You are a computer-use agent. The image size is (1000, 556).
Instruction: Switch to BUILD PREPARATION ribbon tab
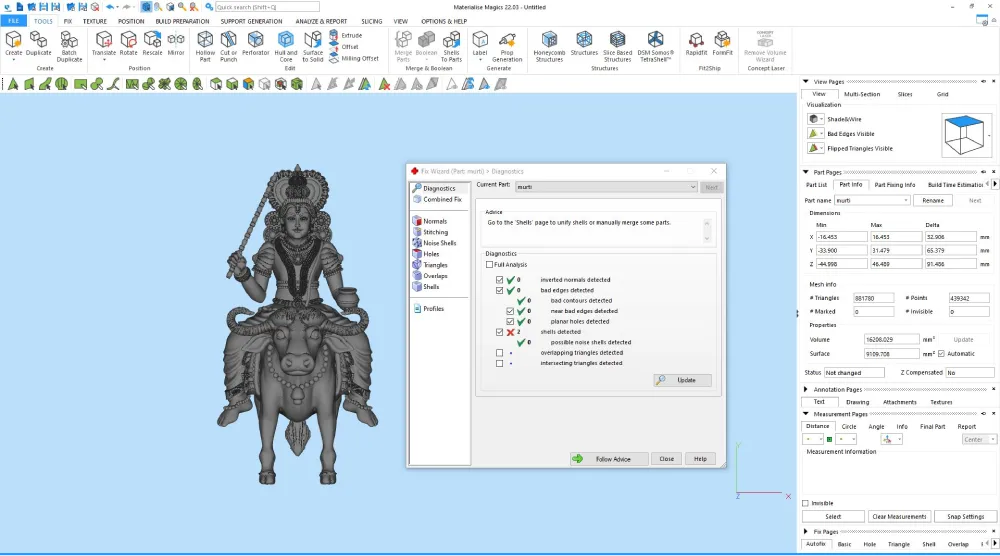tap(182, 21)
